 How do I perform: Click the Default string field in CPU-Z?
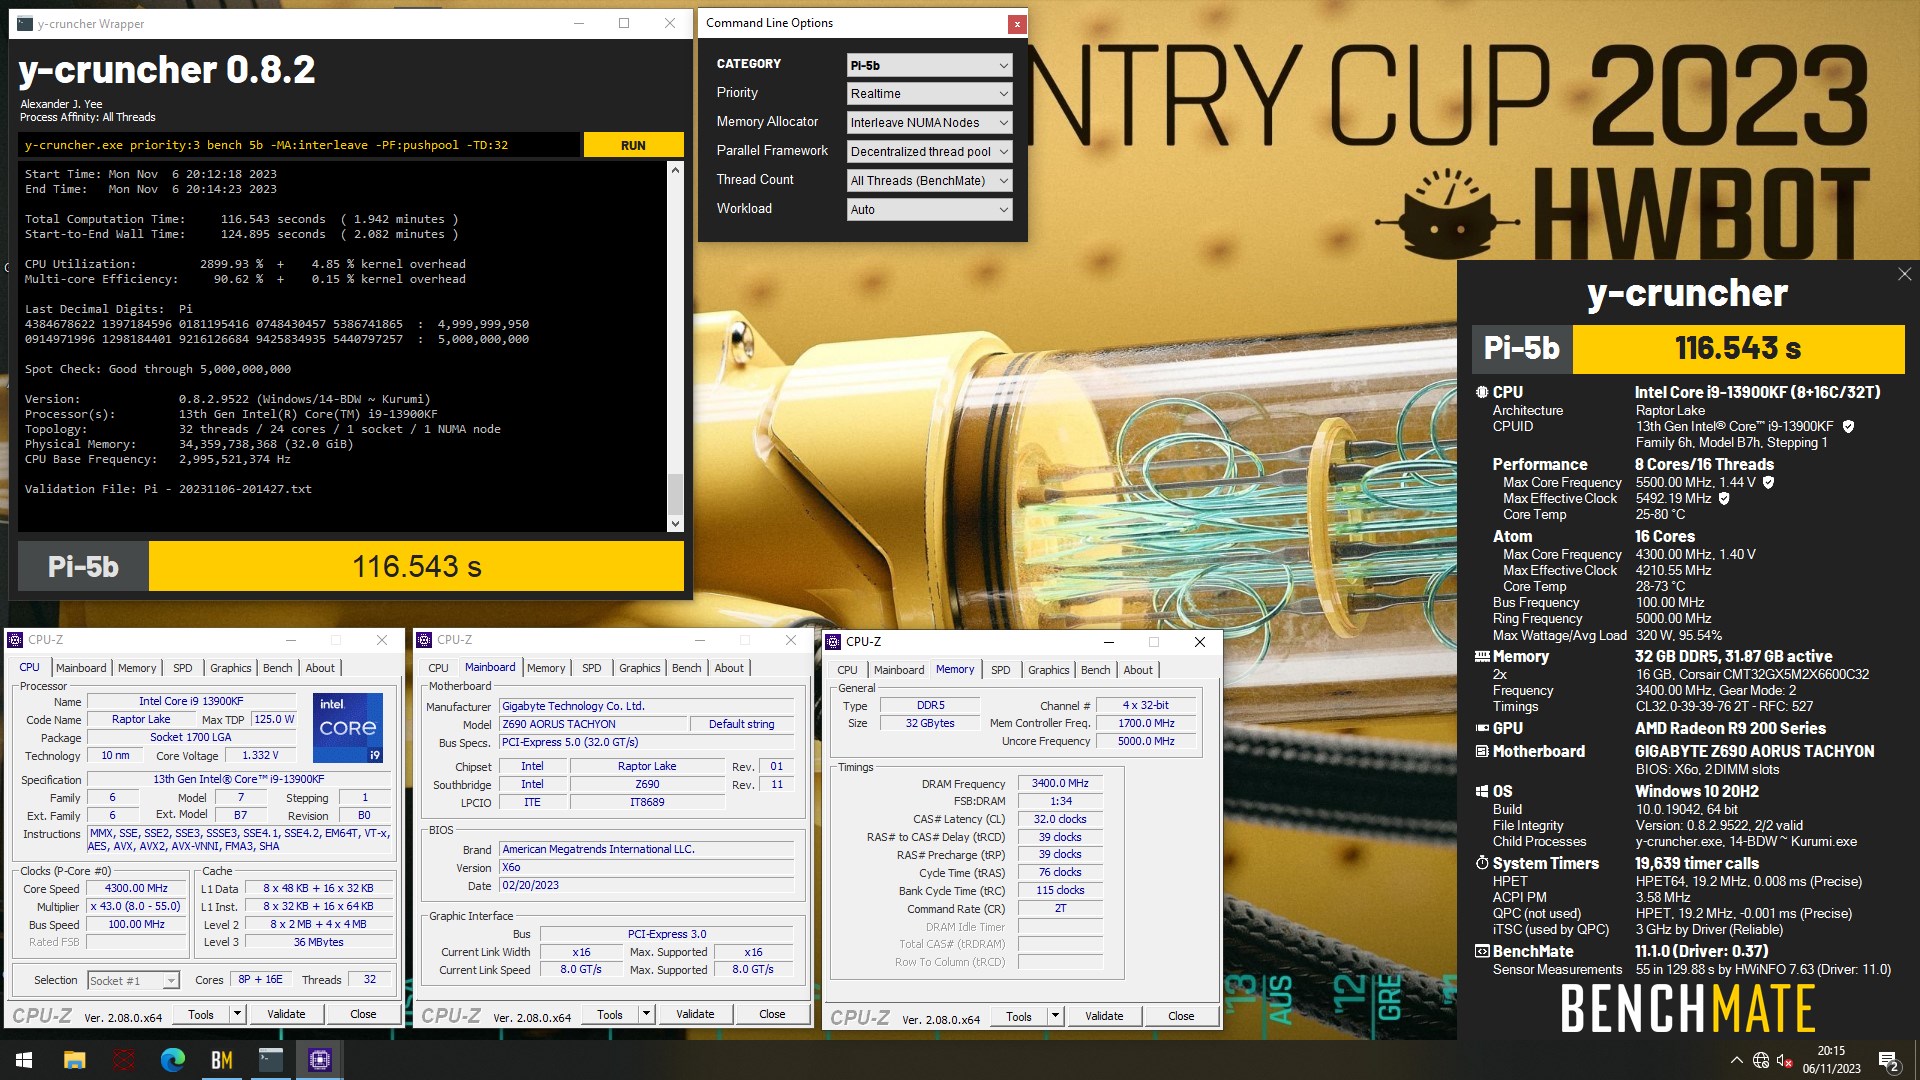pyautogui.click(x=741, y=724)
